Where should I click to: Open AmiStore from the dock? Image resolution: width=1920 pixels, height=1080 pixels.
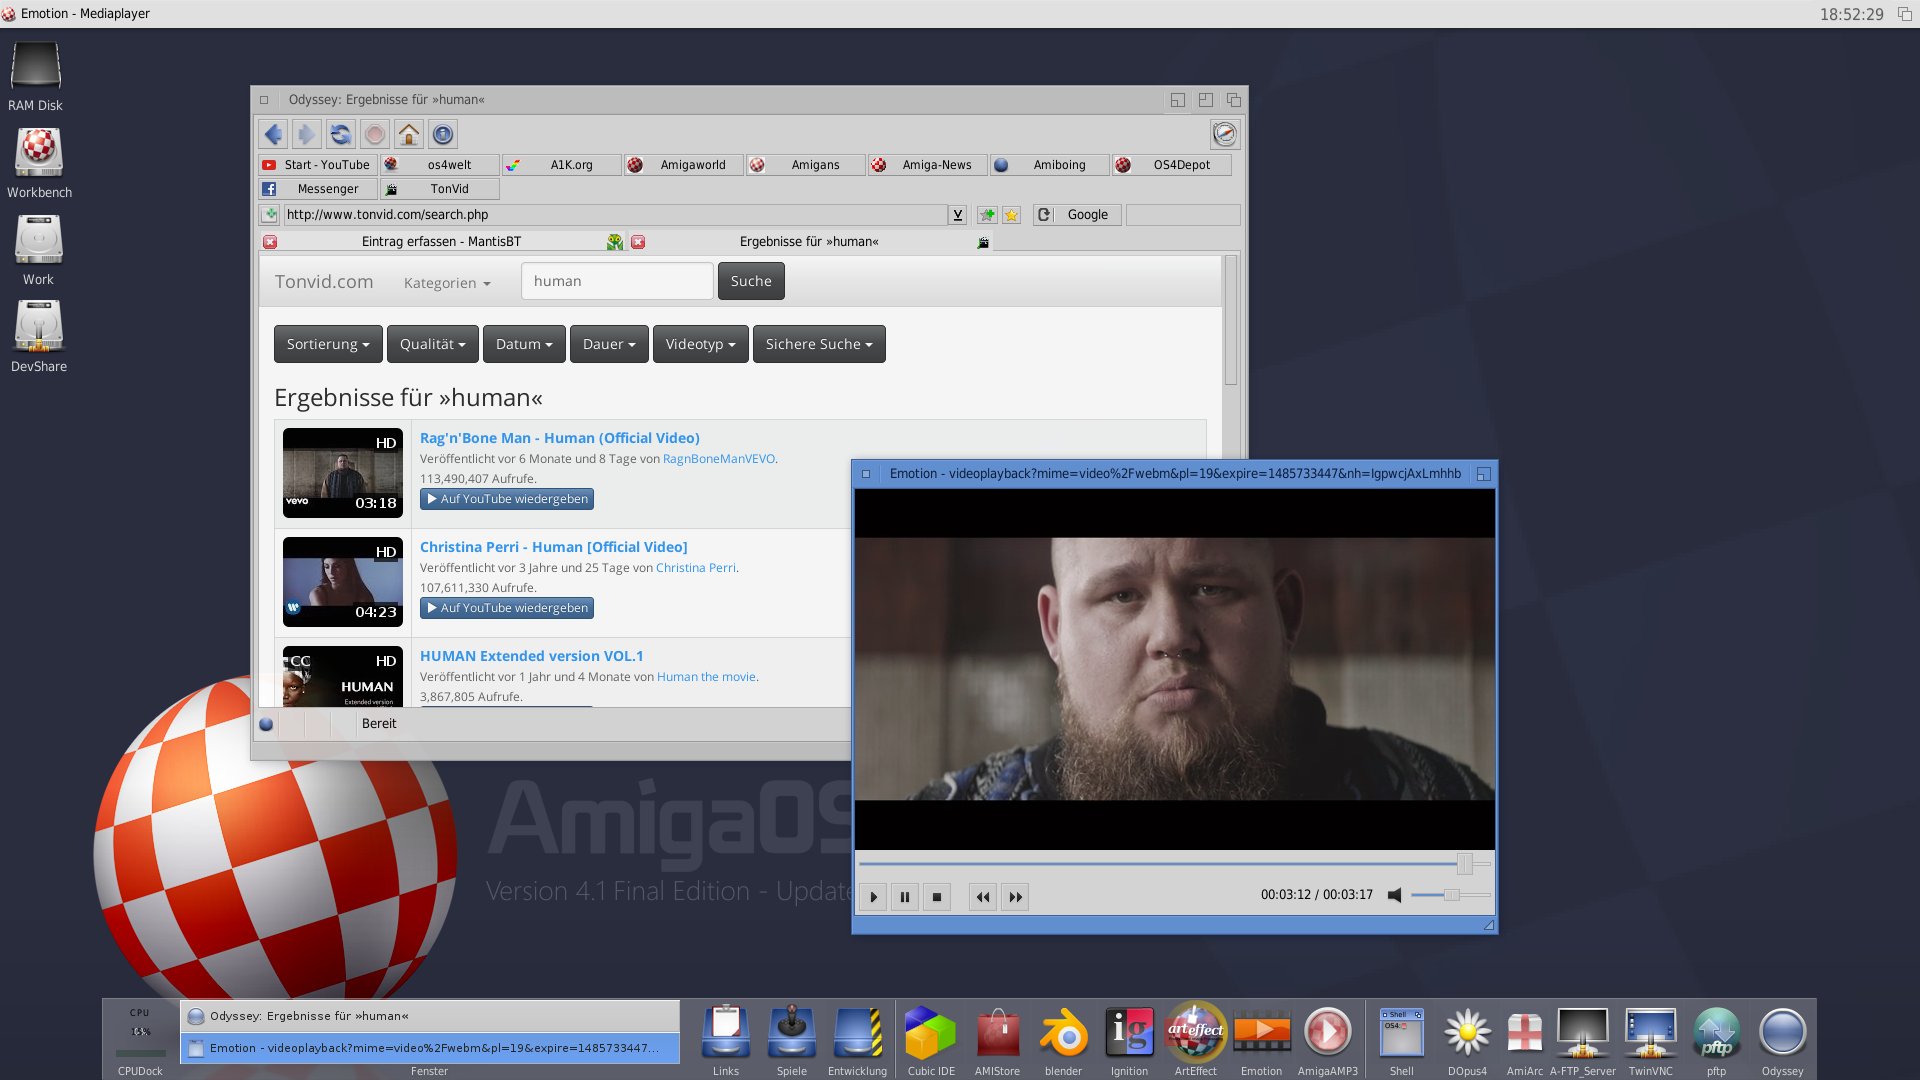pyautogui.click(x=997, y=1034)
